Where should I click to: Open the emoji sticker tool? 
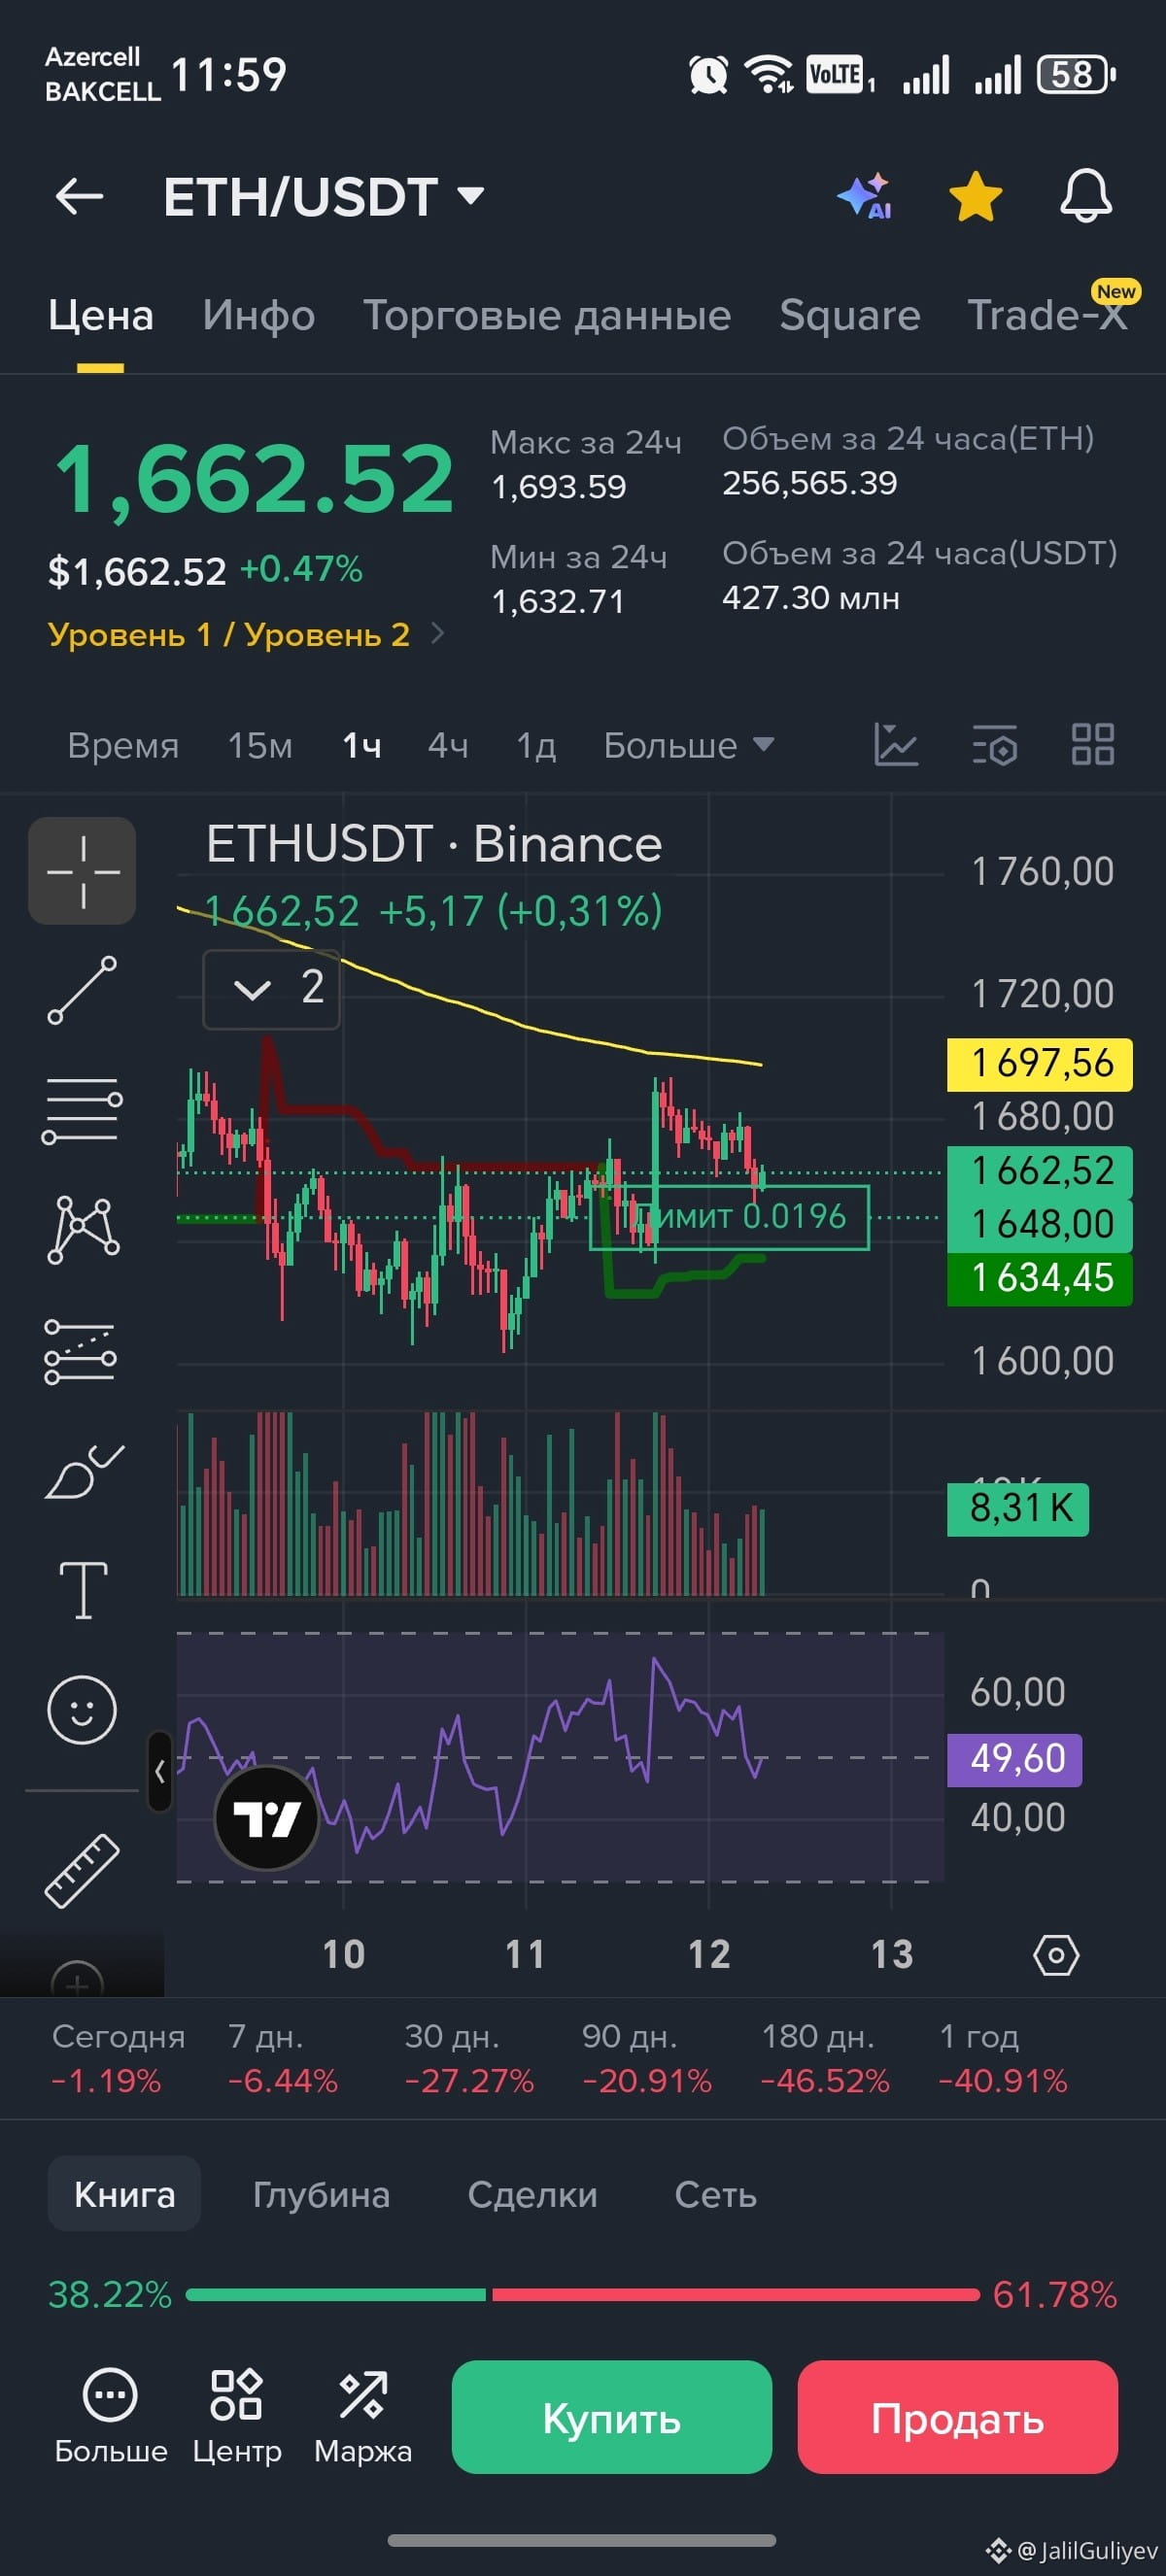tap(82, 1710)
